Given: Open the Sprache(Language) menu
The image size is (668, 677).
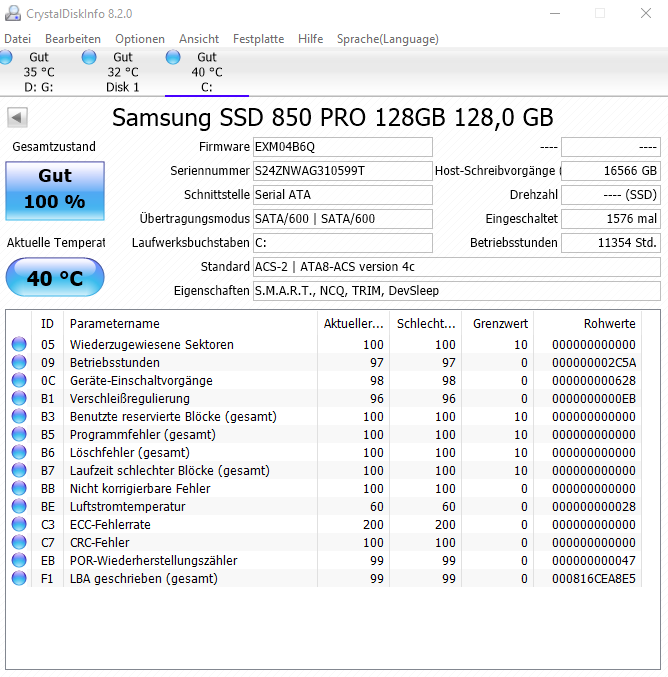Looking at the screenshot, I should [x=388, y=39].
